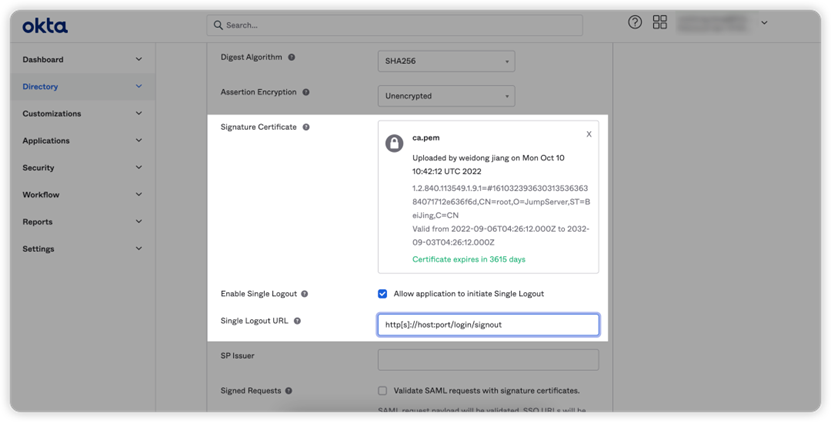Click the Okta logo
The image size is (831, 422).
pos(45,25)
